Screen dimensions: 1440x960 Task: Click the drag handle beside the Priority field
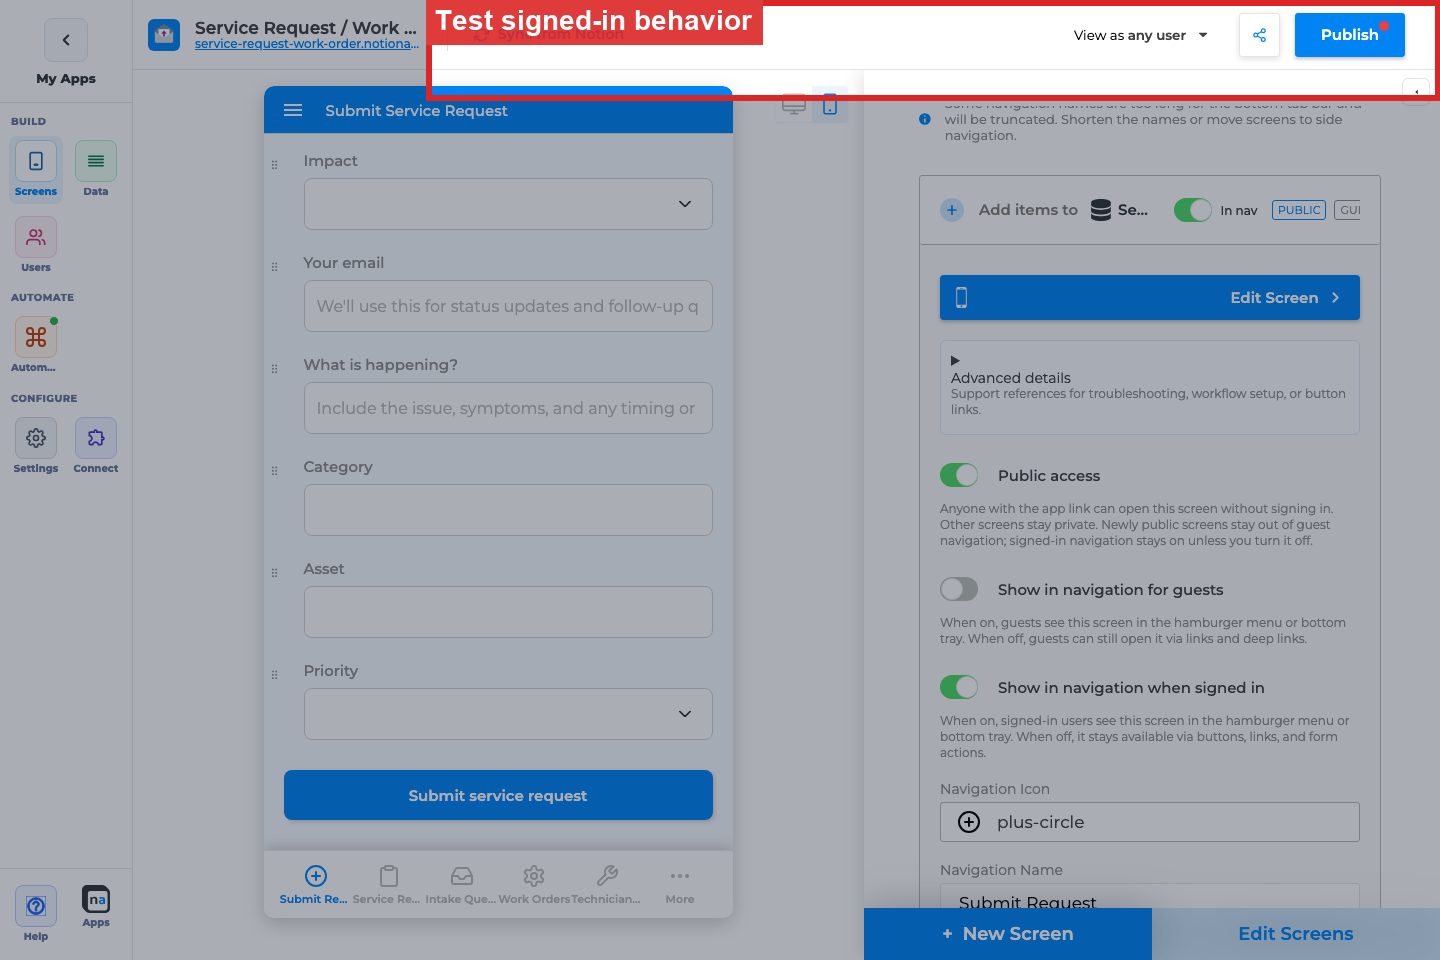click(x=275, y=675)
